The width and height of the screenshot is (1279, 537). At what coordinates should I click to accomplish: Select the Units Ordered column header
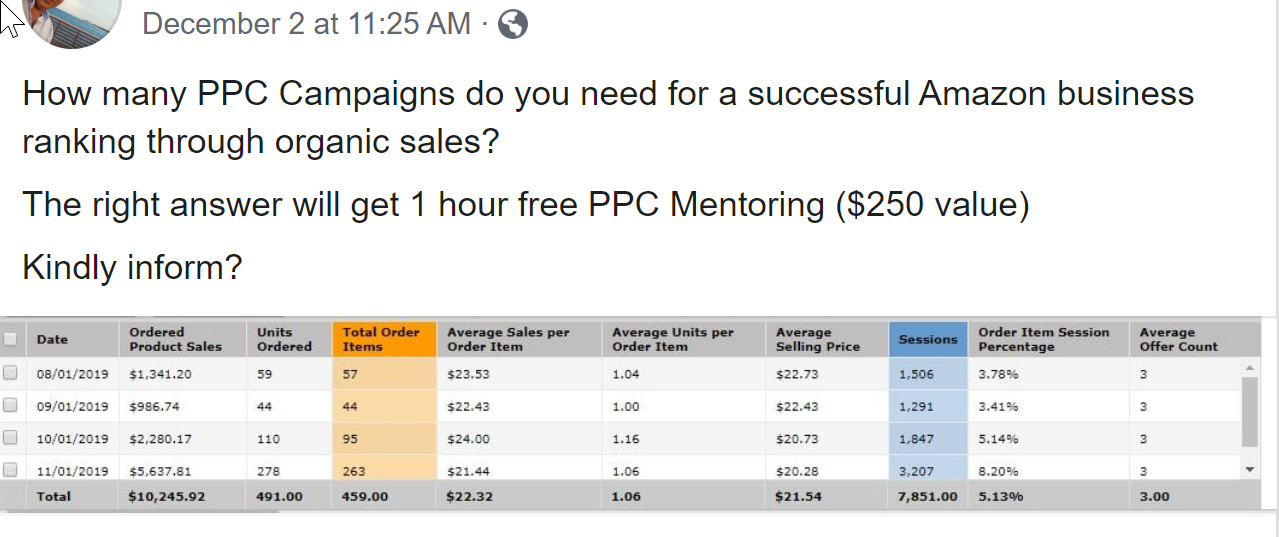[x=283, y=339]
